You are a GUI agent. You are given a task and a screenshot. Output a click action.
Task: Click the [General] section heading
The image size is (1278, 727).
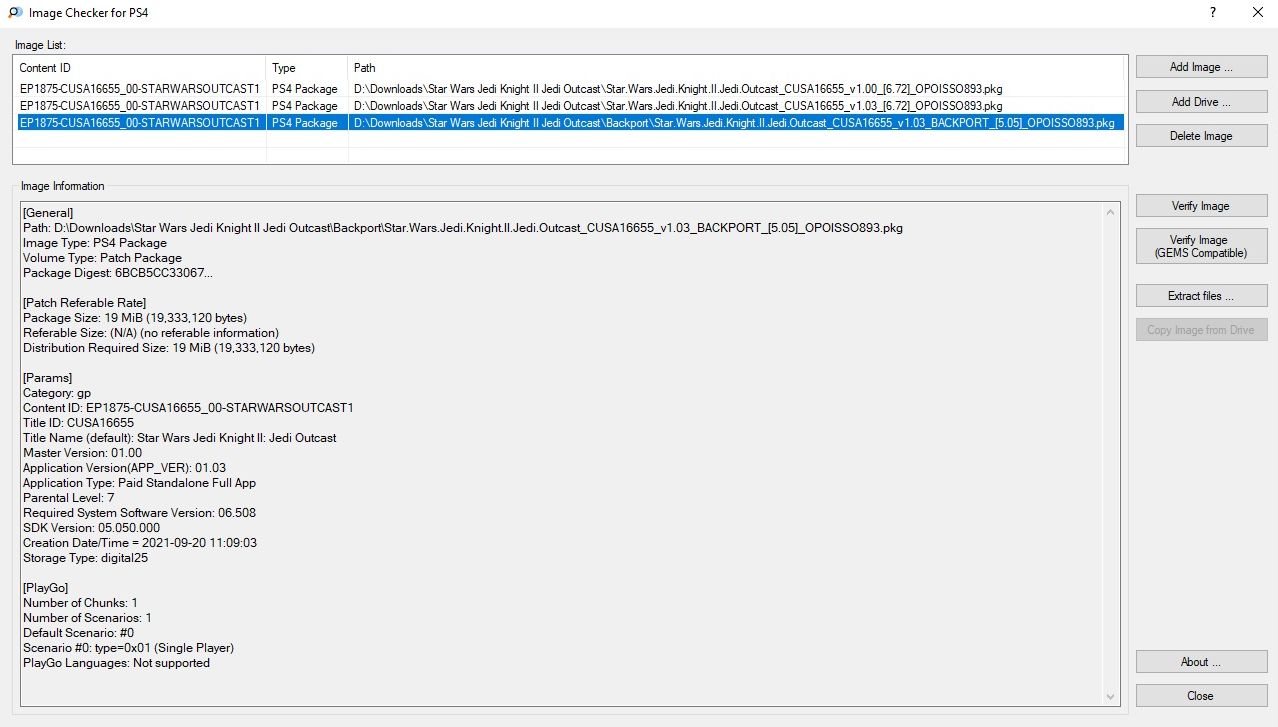click(47, 213)
